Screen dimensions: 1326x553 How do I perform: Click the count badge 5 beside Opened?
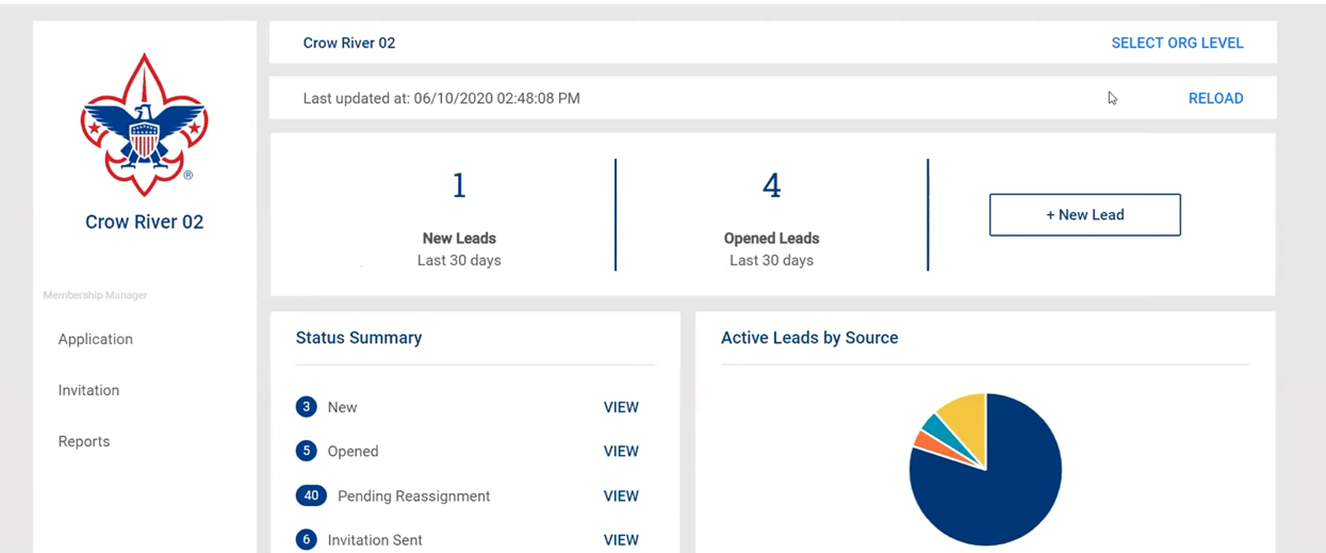306,451
